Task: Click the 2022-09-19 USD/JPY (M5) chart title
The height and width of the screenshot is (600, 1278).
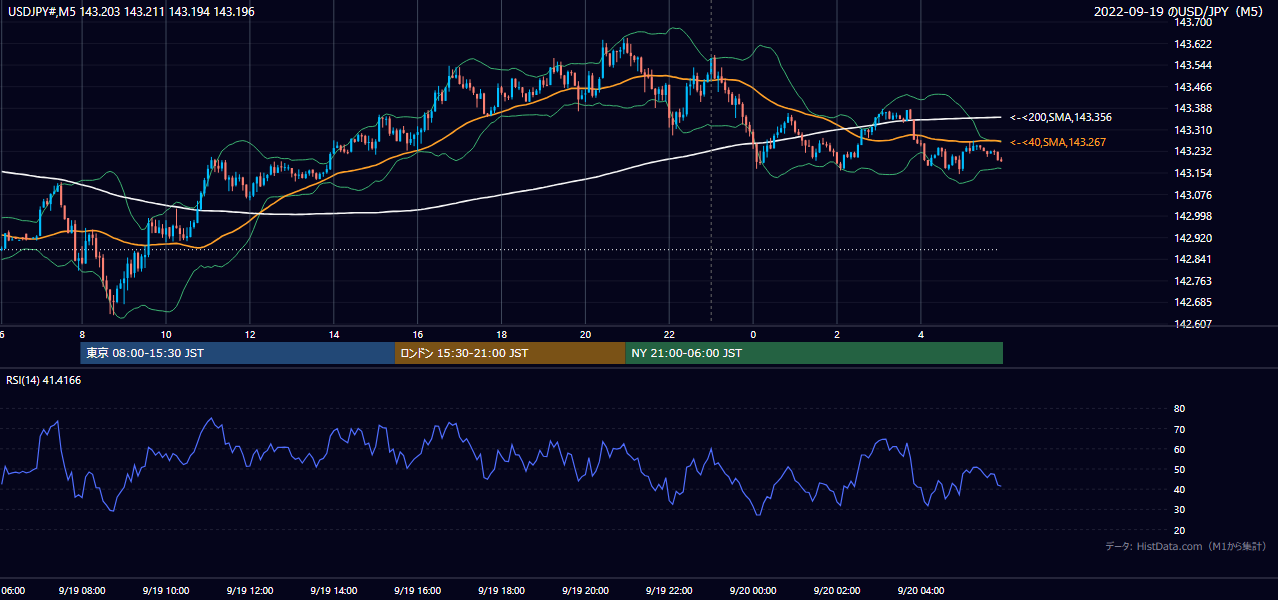Action: tap(1180, 12)
